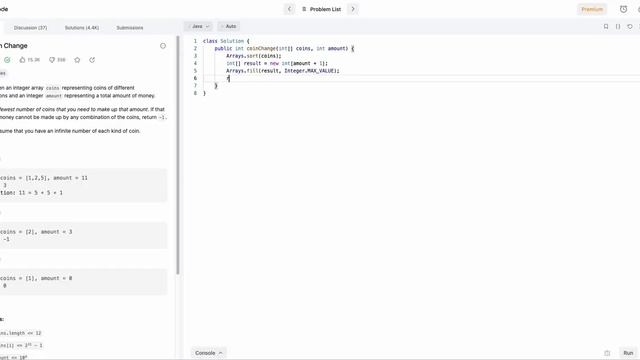Click the Premium button
Image resolution: width=640 pixels, height=360 pixels.
[592, 9]
